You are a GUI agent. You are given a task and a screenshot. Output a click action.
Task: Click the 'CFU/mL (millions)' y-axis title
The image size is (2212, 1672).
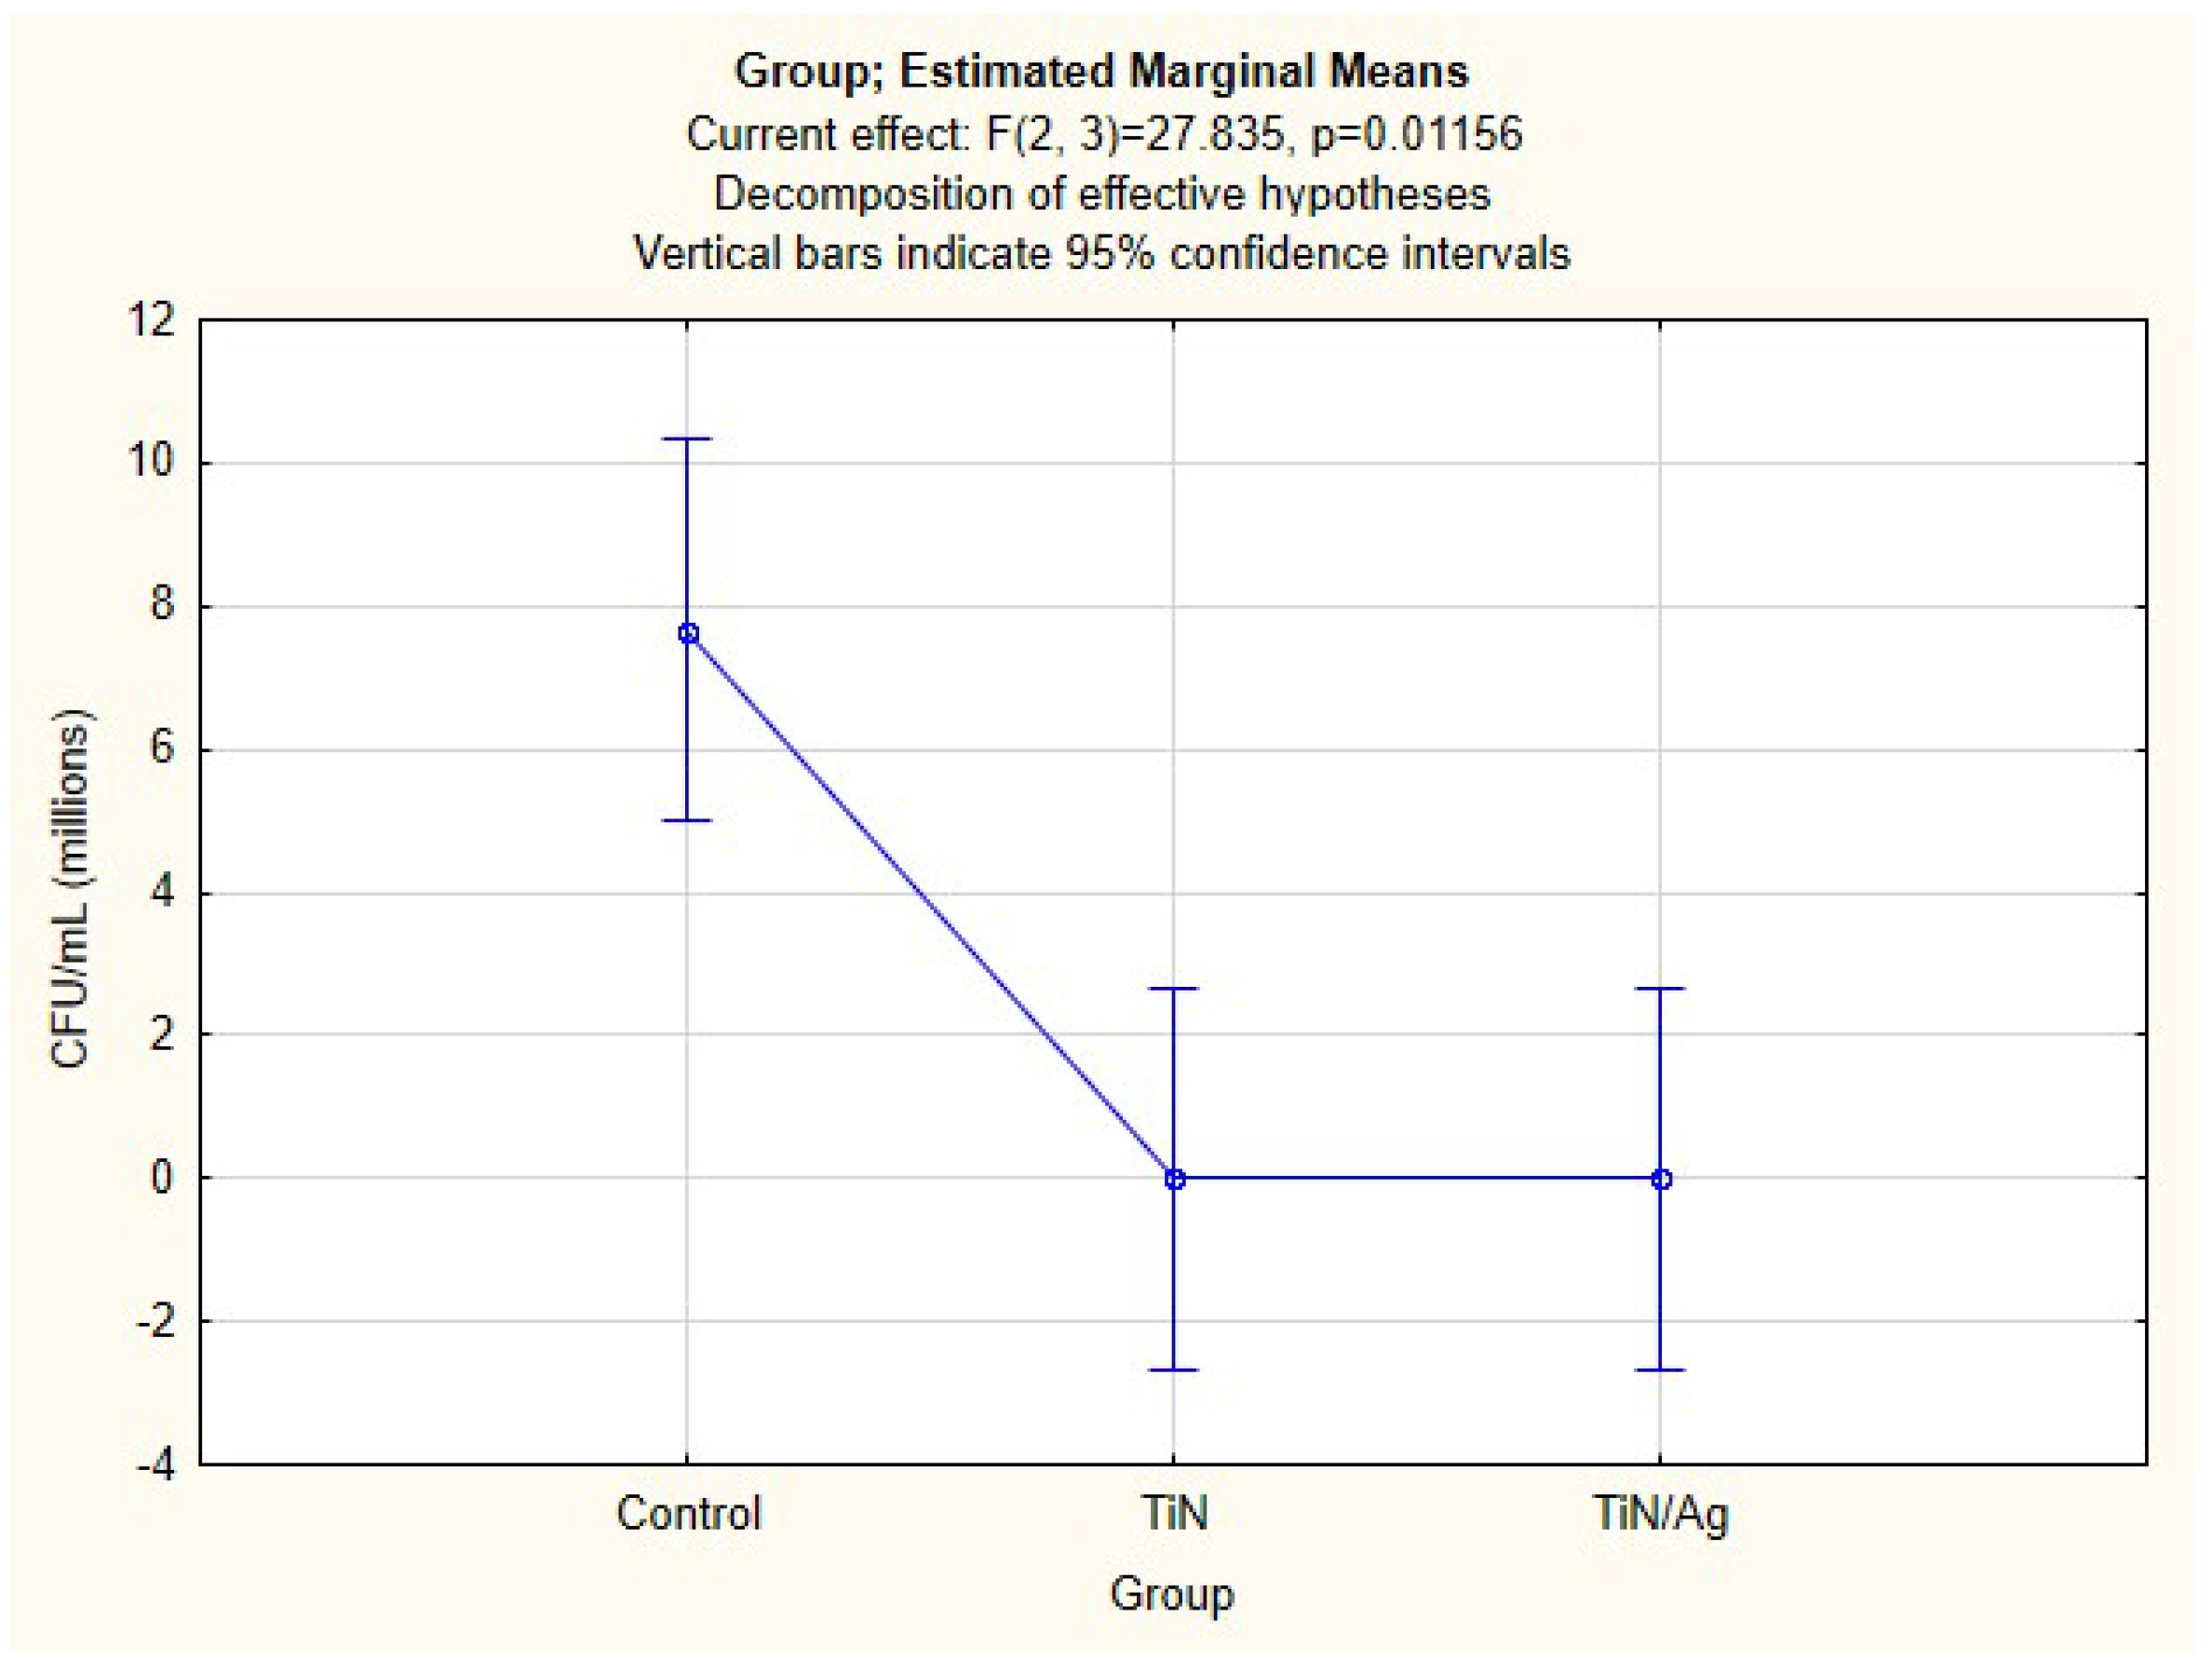[x=70, y=889]
